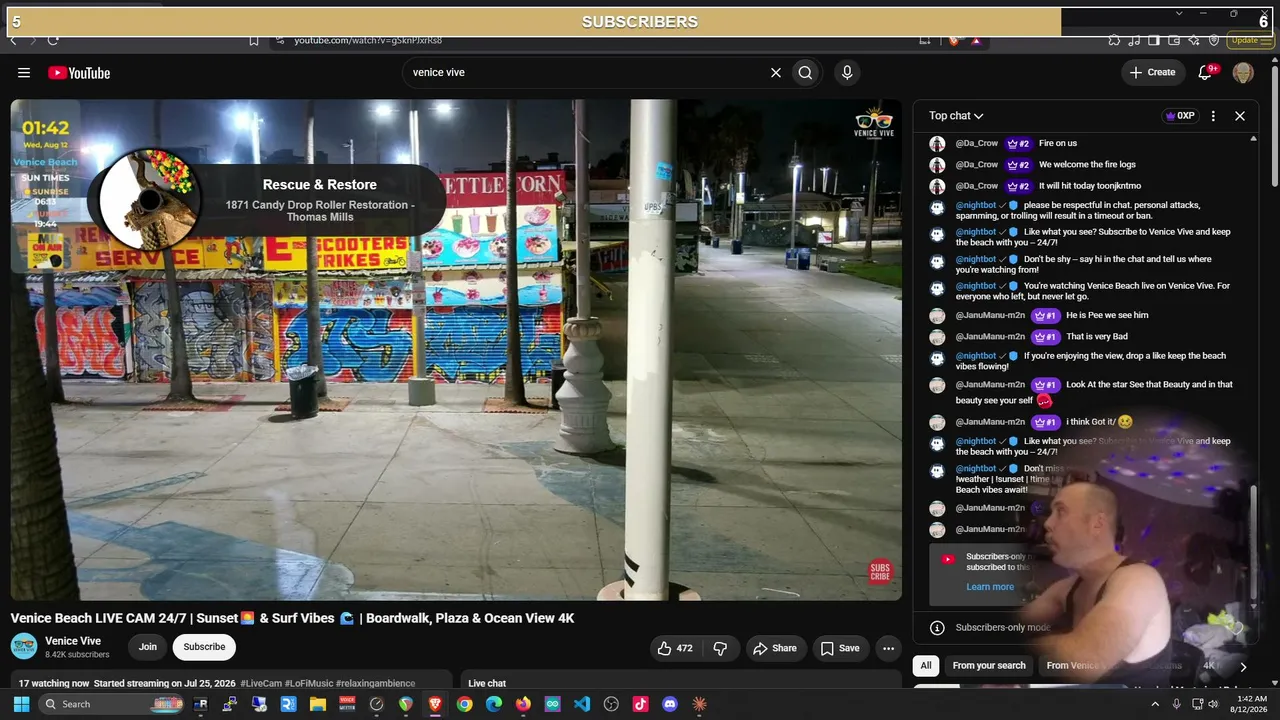Follow the 'Learn more' link in chat

(x=990, y=587)
